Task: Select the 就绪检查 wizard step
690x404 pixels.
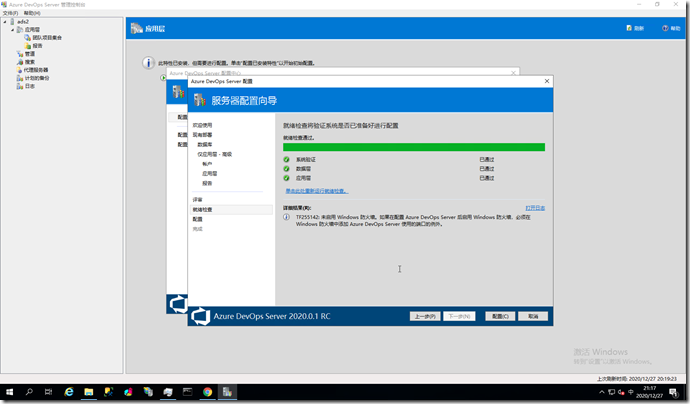Action: (x=231, y=209)
